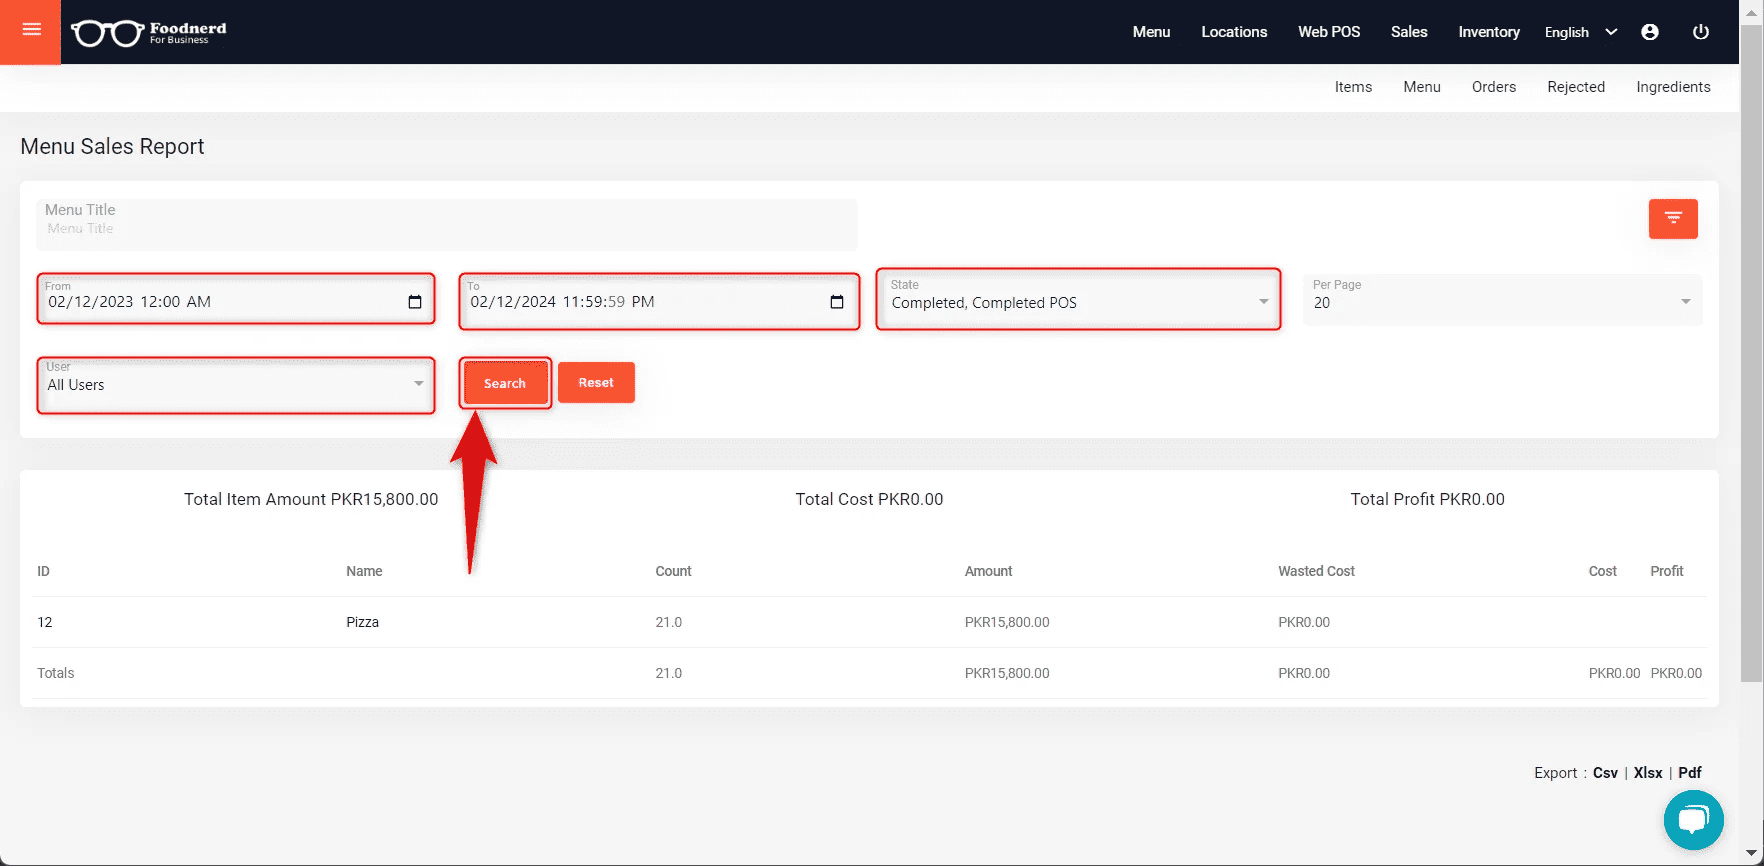1764x866 pixels.
Task: Click Total Item Amount PKR15,800.00 summary
Action: (311, 499)
